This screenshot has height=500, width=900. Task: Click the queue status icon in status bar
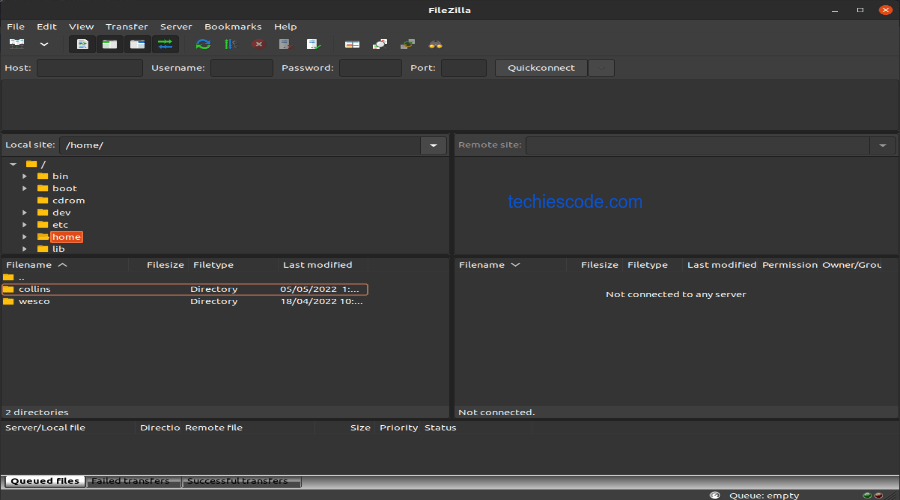coord(715,495)
